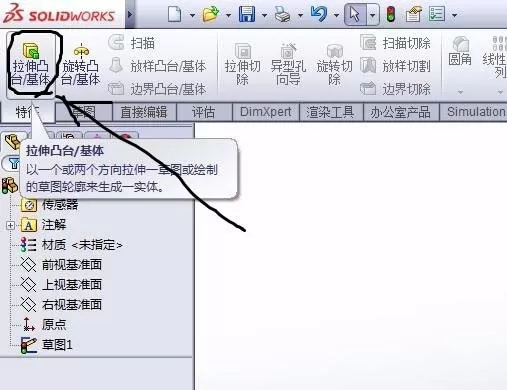
Task: Click the Open file folder icon
Action: tap(211, 15)
